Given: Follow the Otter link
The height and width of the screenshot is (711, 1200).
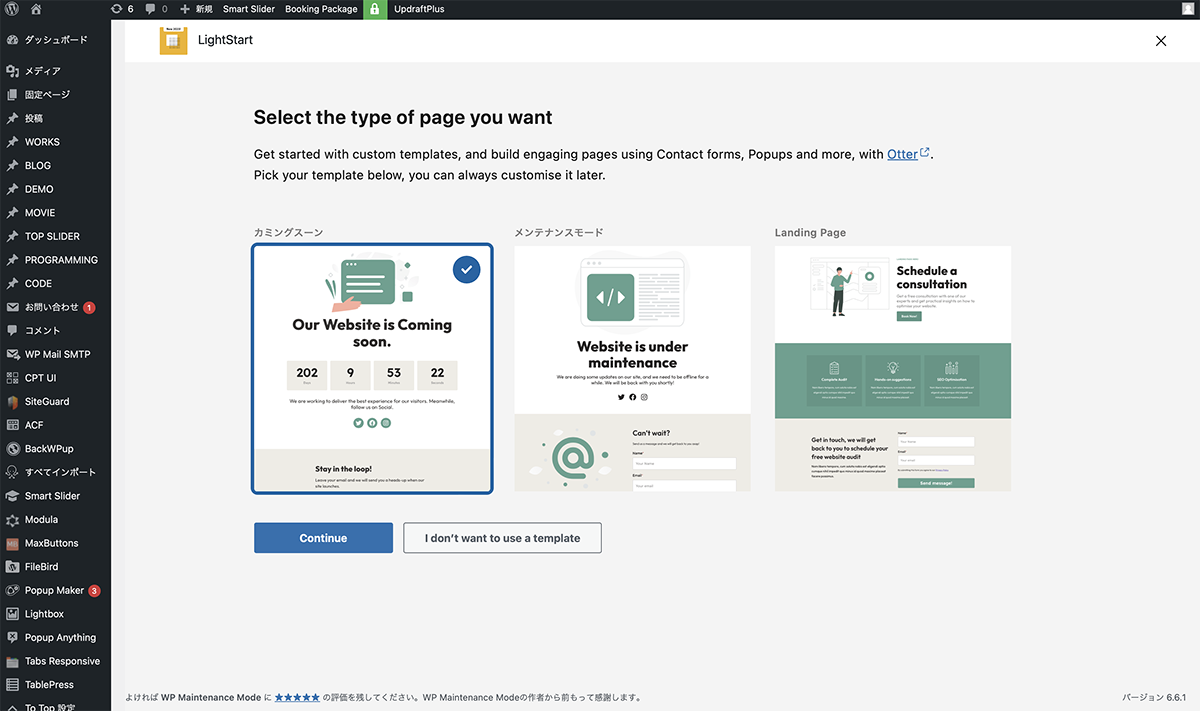Looking at the screenshot, I should (x=902, y=154).
